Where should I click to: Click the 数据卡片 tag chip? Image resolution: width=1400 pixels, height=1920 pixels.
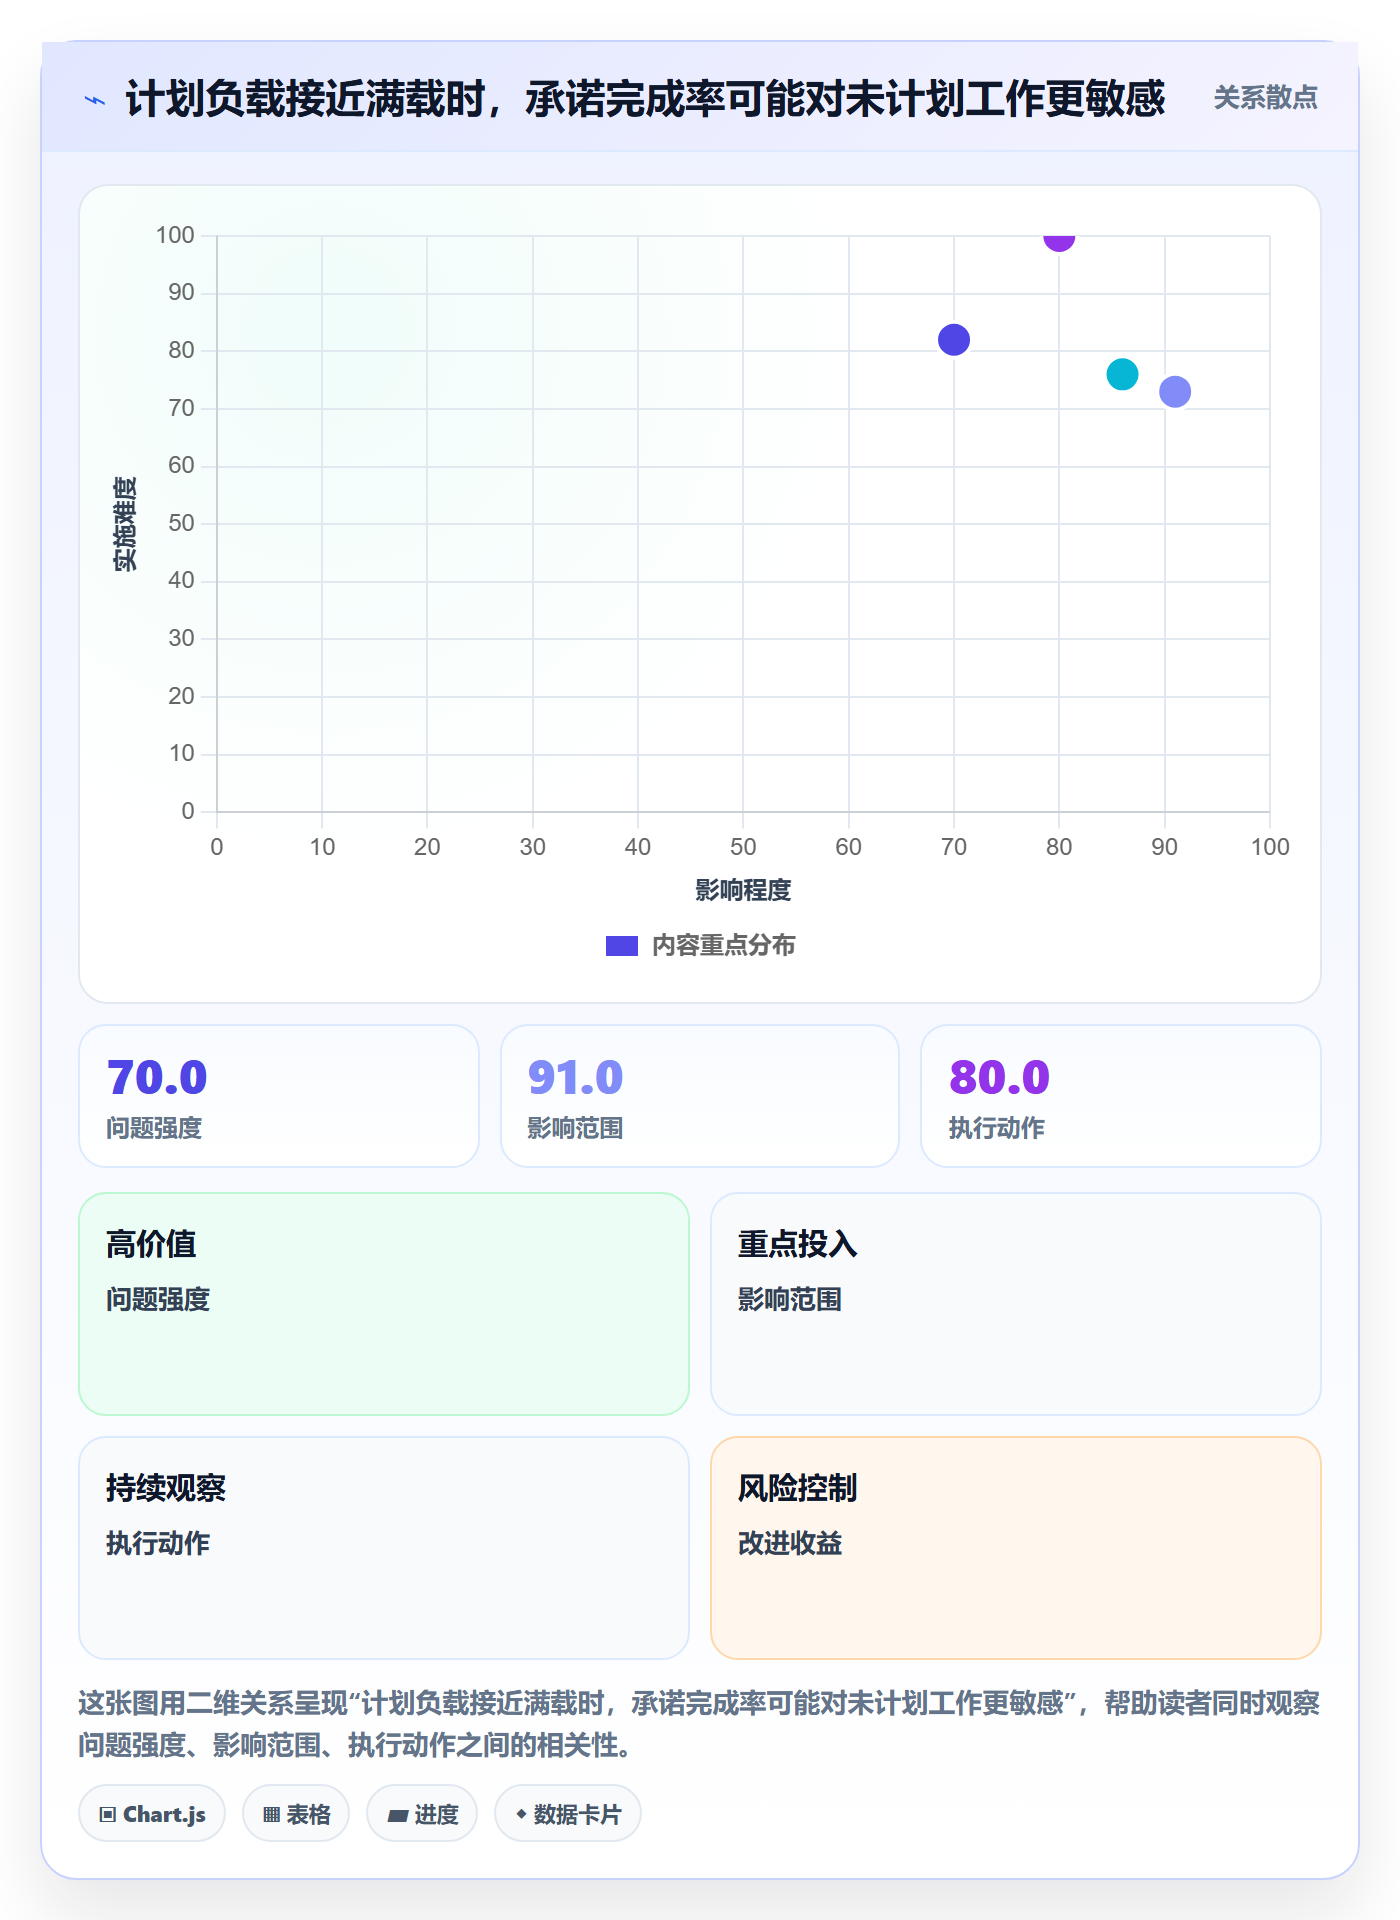(x=568, y=1814)
